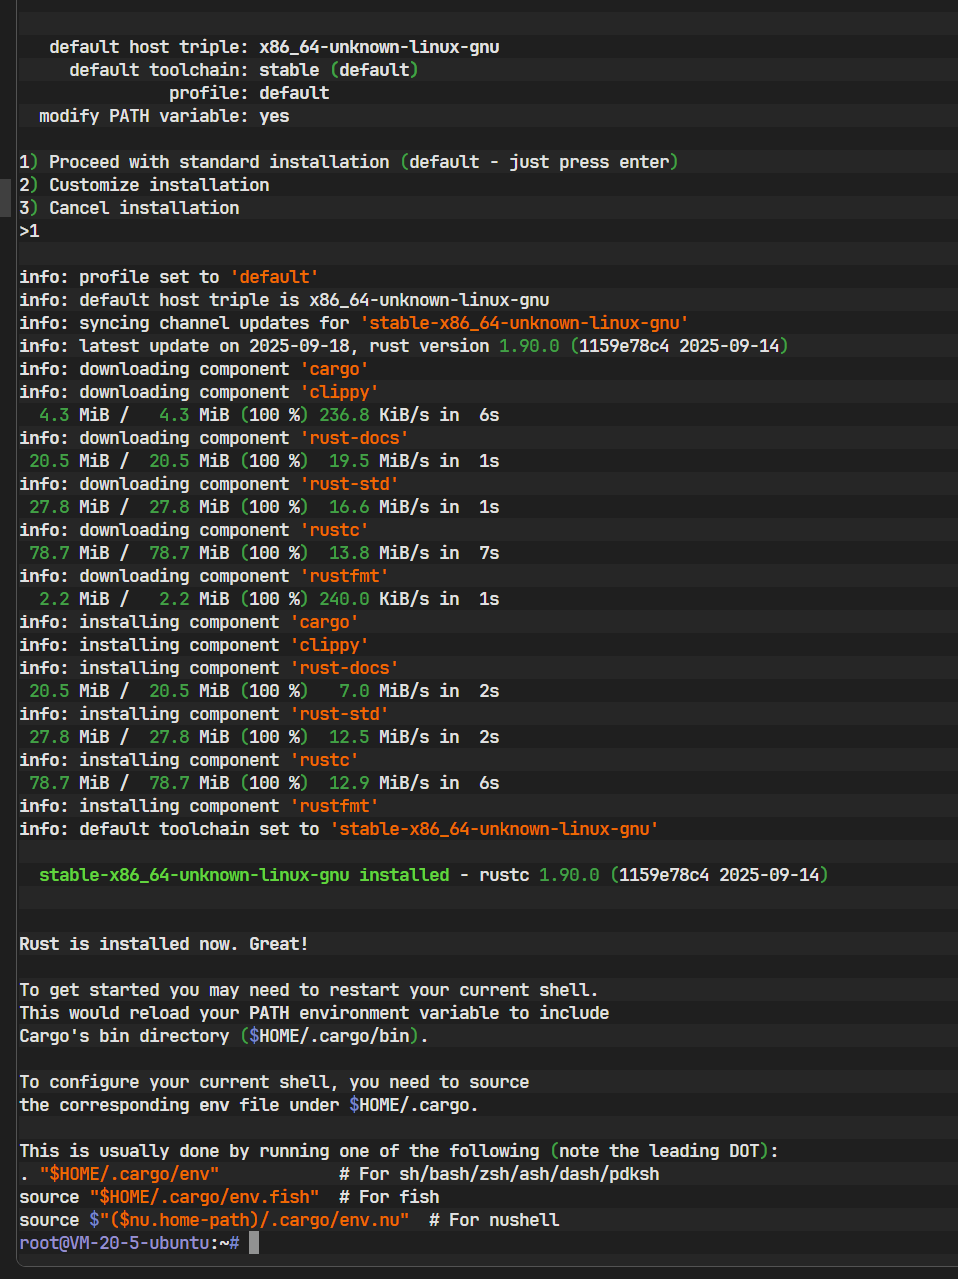Click "installing component 'rust-docs'" line
This screenshot has height=1279, width=958.
pos(209,668)
